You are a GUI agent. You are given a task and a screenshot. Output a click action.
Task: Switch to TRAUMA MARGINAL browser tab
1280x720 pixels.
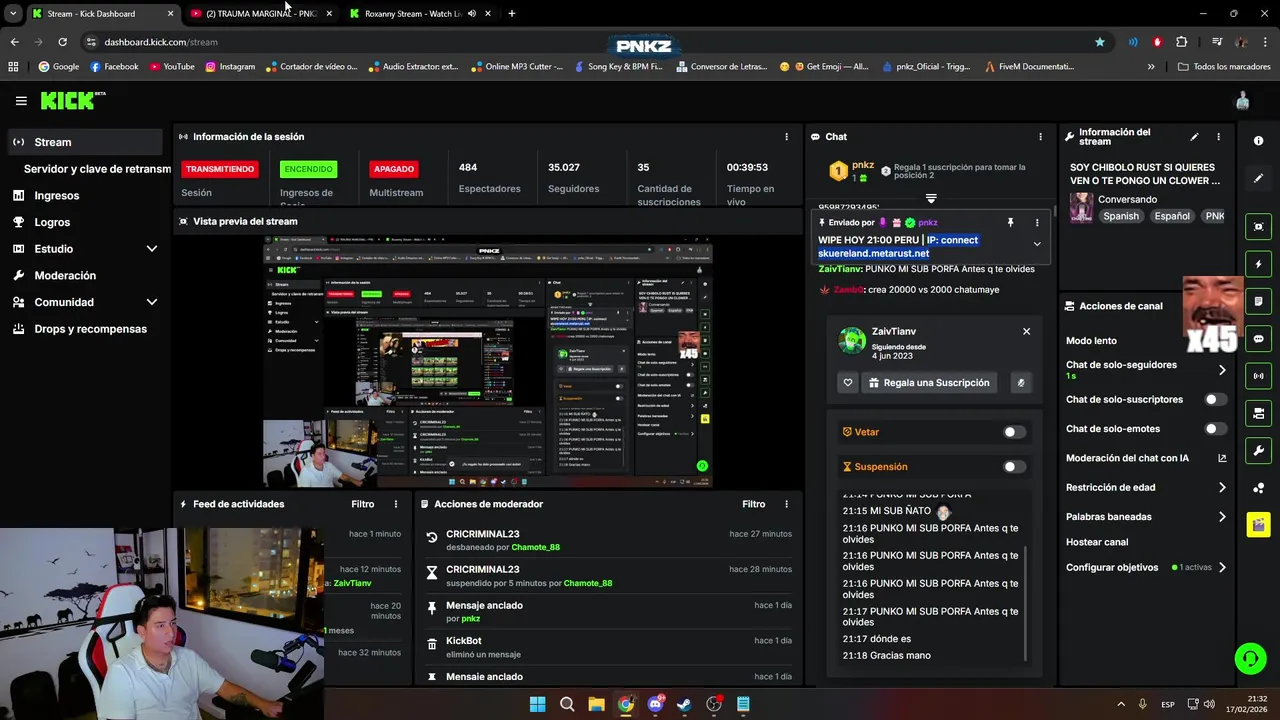(262, 14)
